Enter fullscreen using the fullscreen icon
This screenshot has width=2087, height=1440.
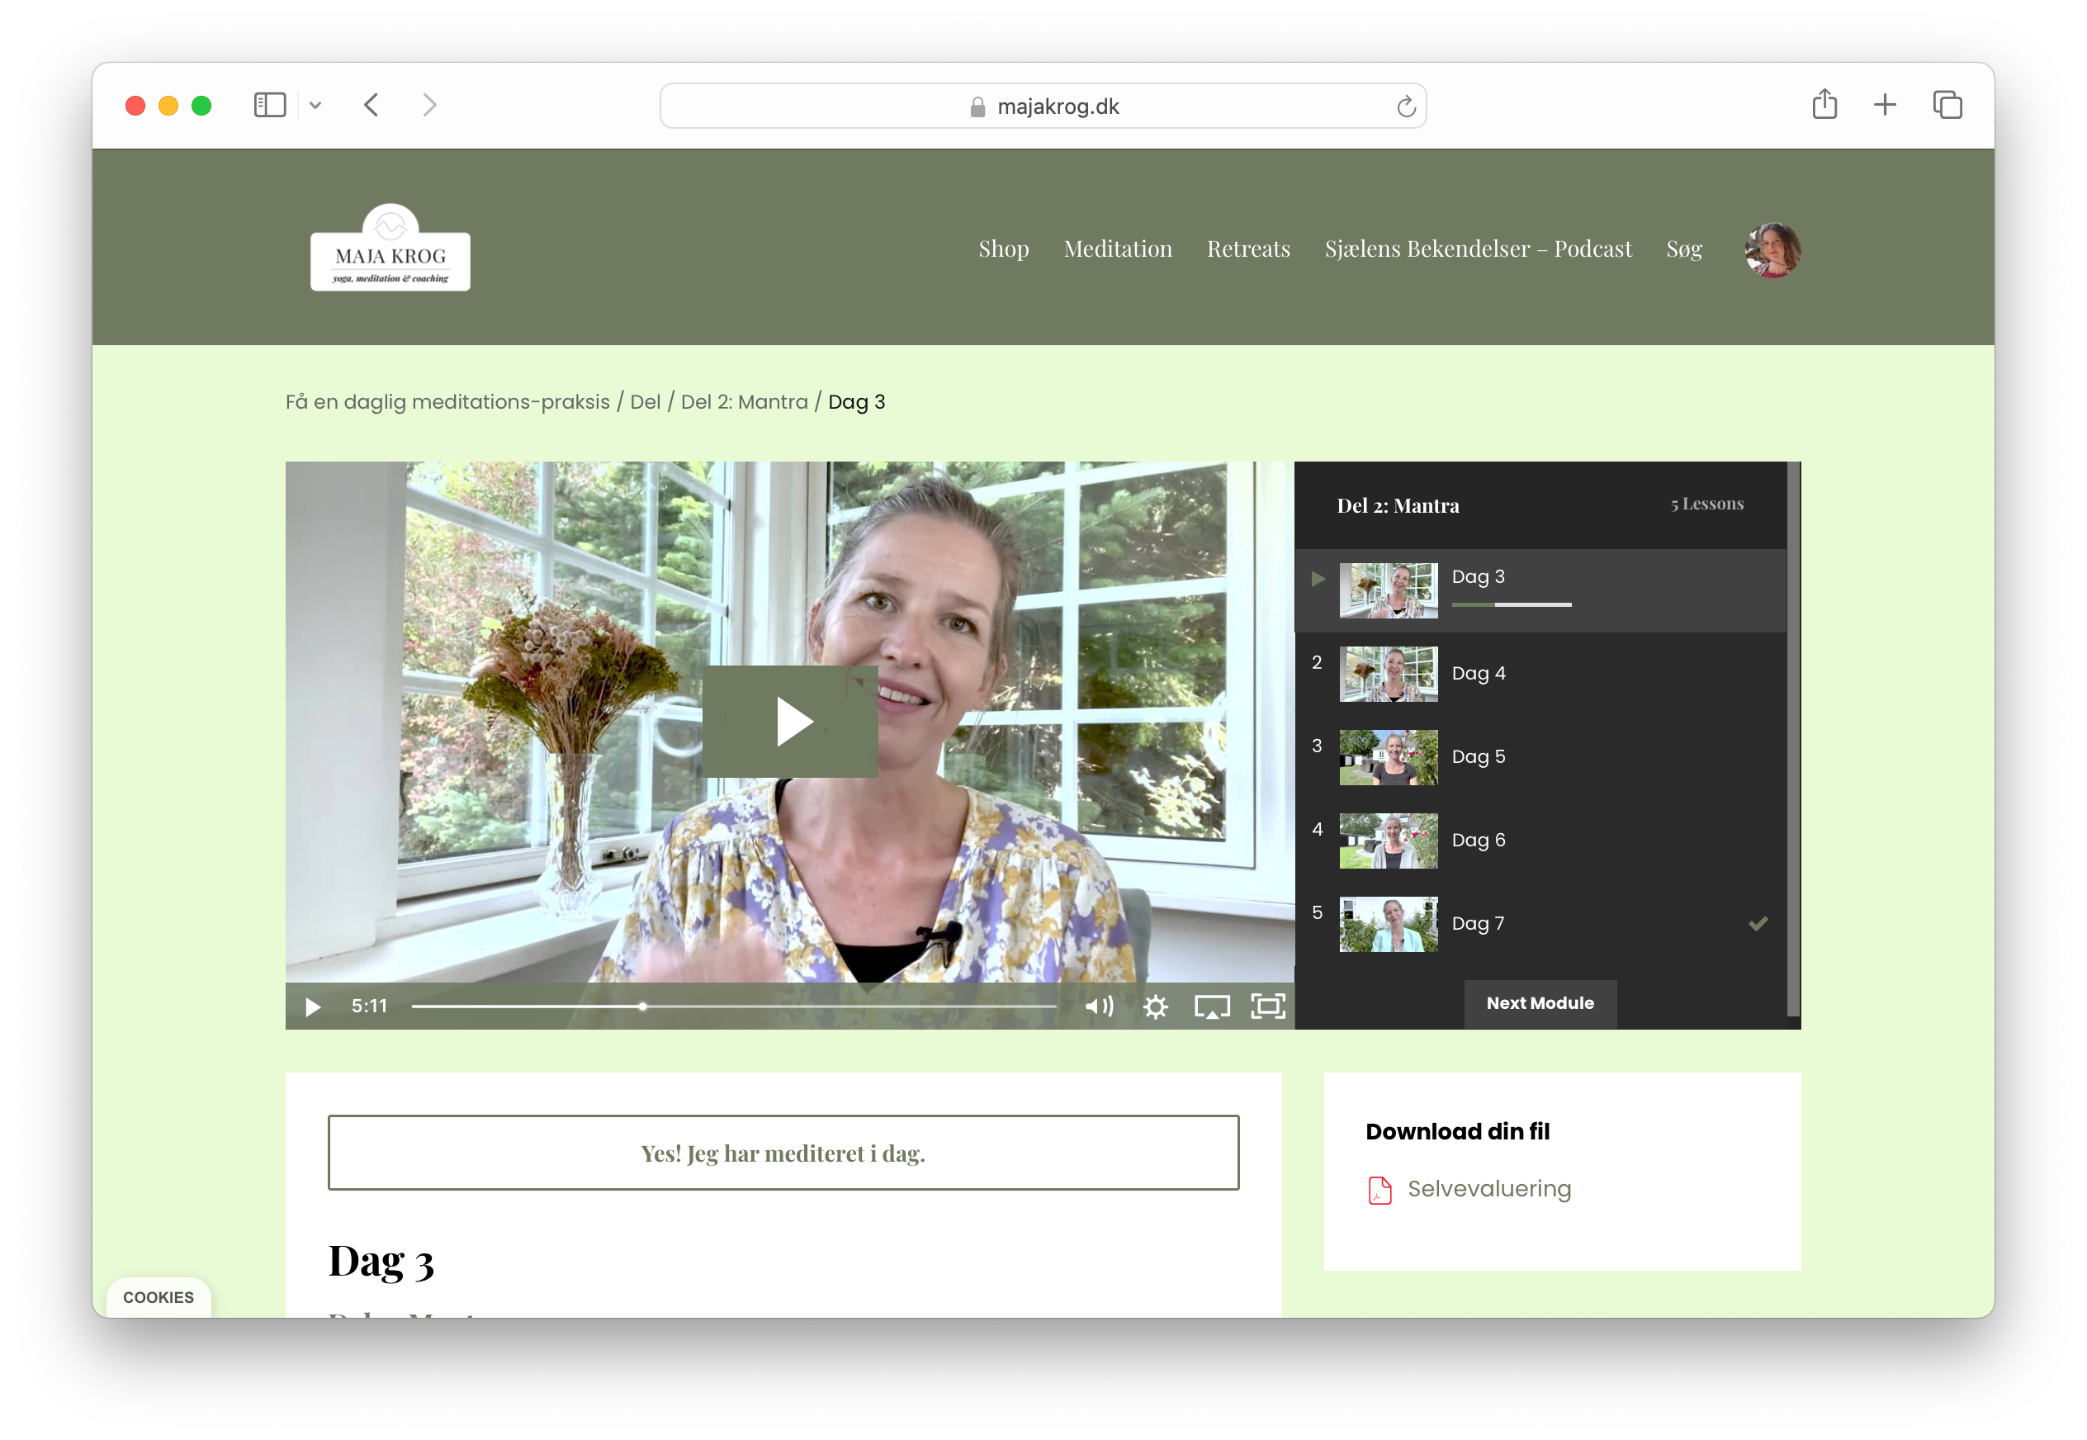coord(1268,1006)
